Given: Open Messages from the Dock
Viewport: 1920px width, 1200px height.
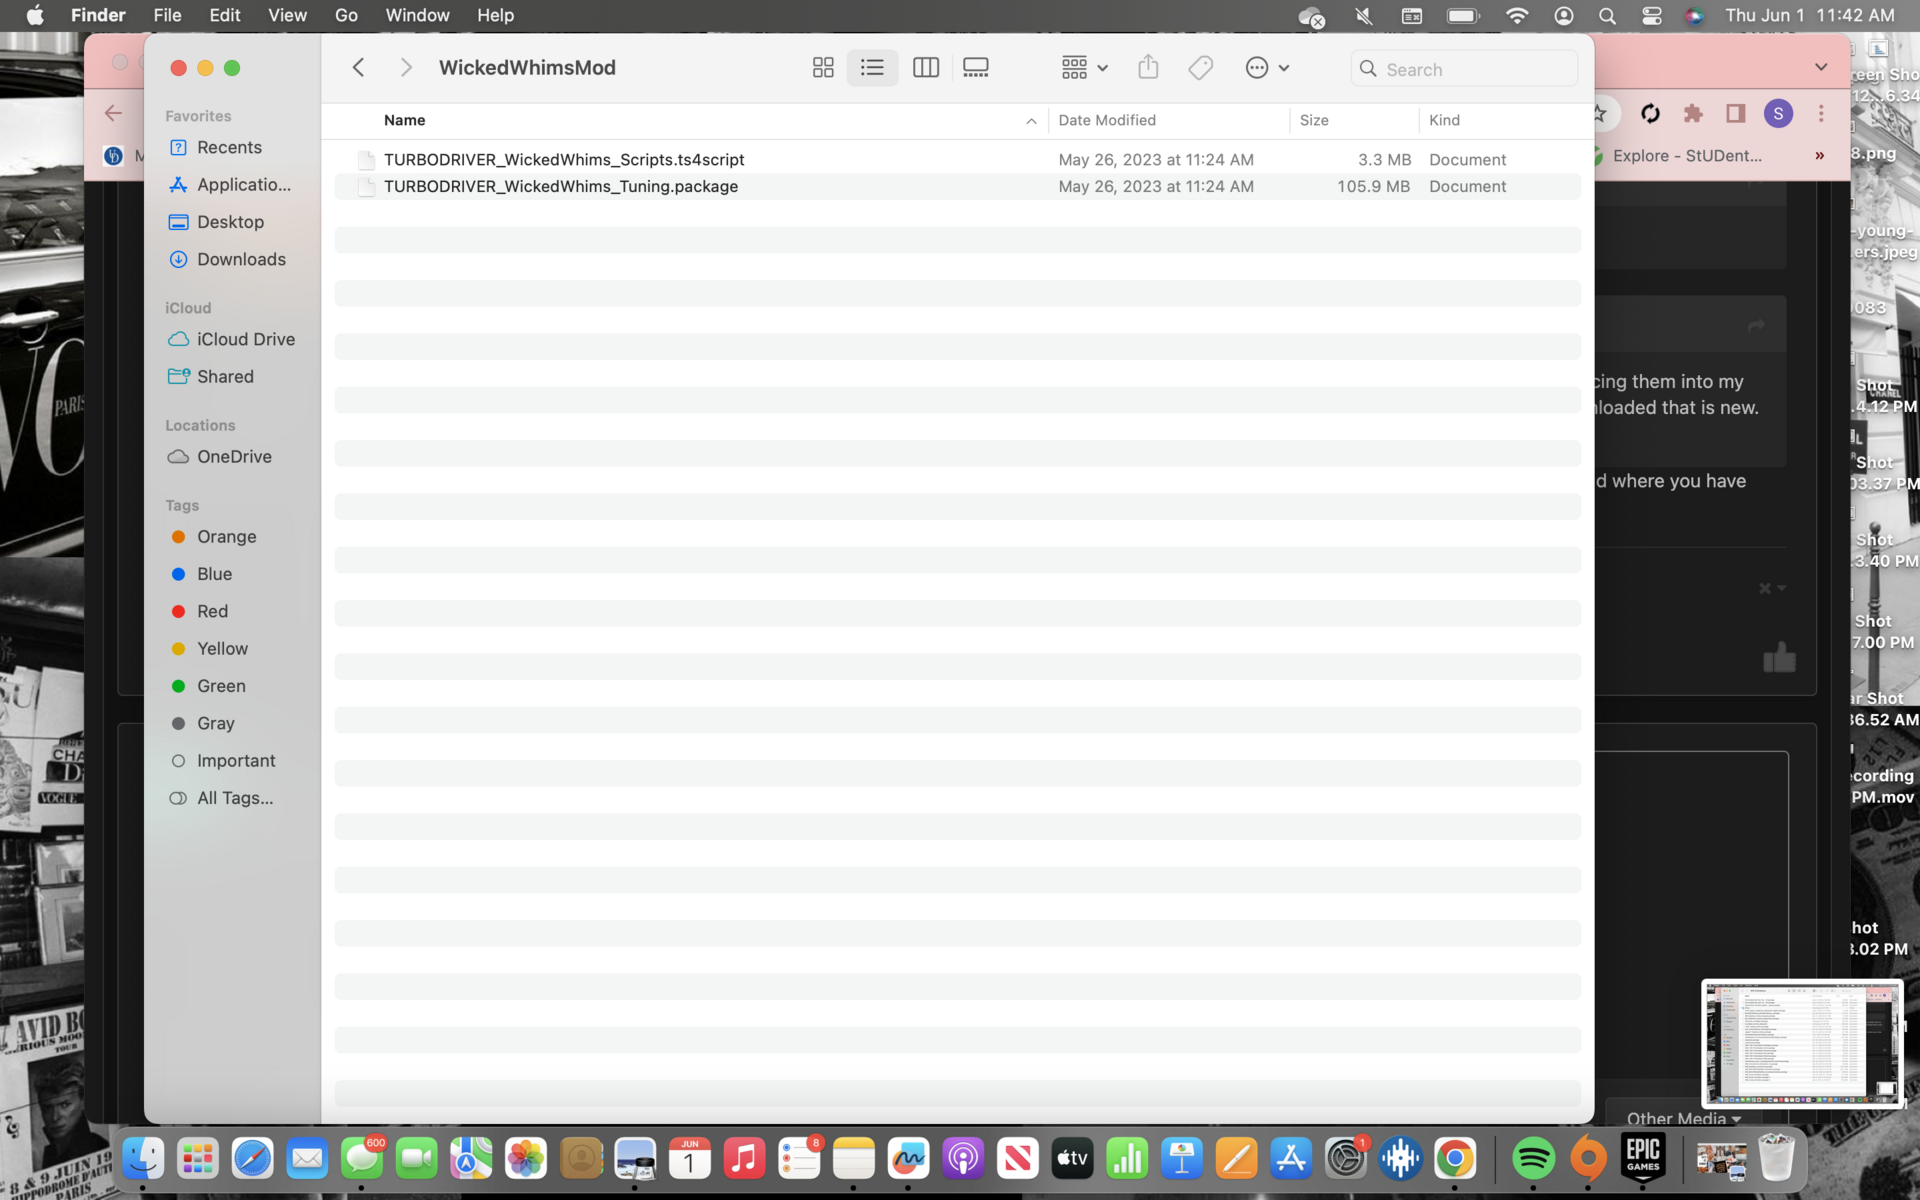Looking at the screenshot, I should (362, 1159).
